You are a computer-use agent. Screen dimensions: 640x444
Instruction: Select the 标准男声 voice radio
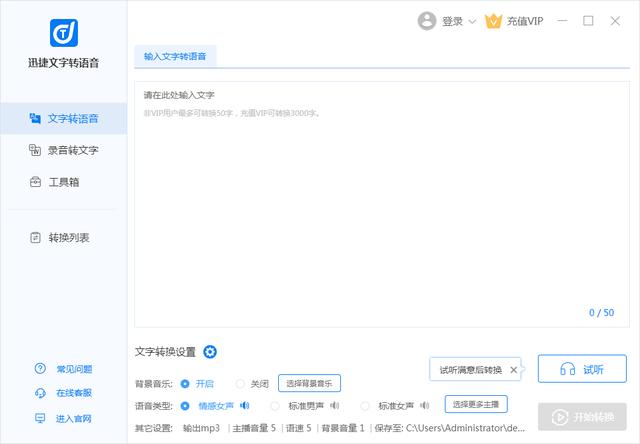(x=275, y=406)
